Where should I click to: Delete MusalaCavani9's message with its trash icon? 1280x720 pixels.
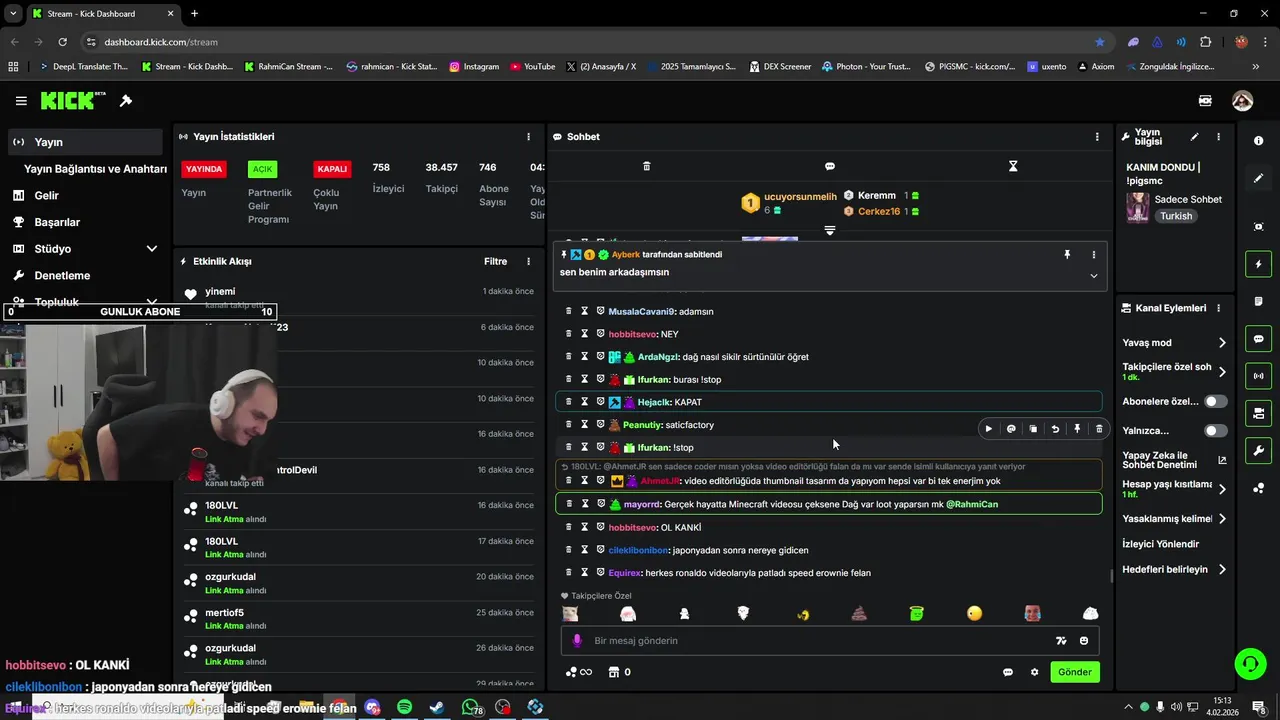[569, 311]
